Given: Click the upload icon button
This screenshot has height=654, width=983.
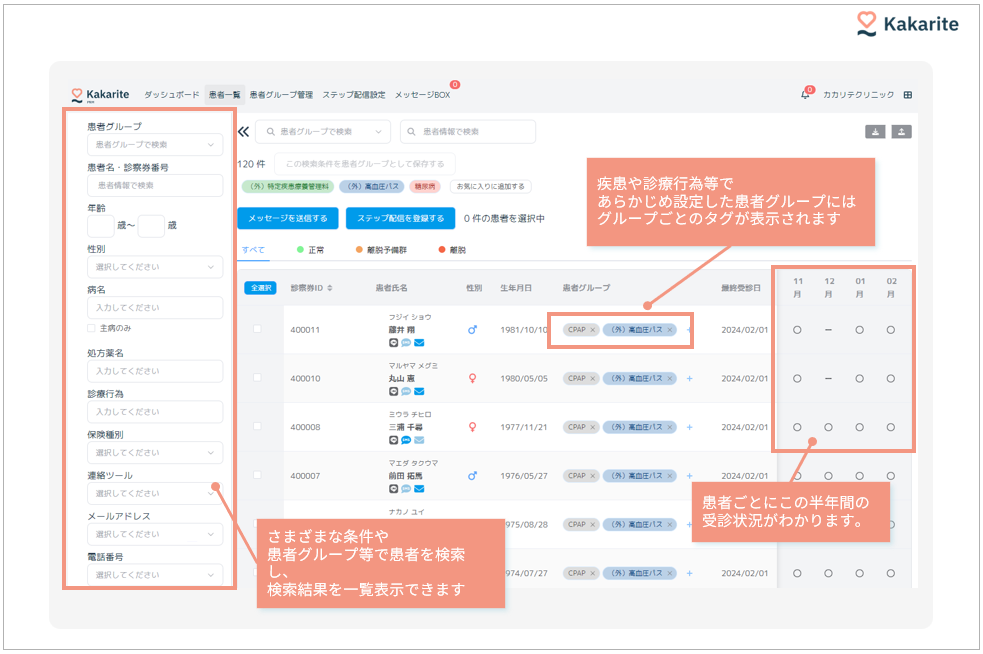Looking at the screenshot, I should [901, 132].
